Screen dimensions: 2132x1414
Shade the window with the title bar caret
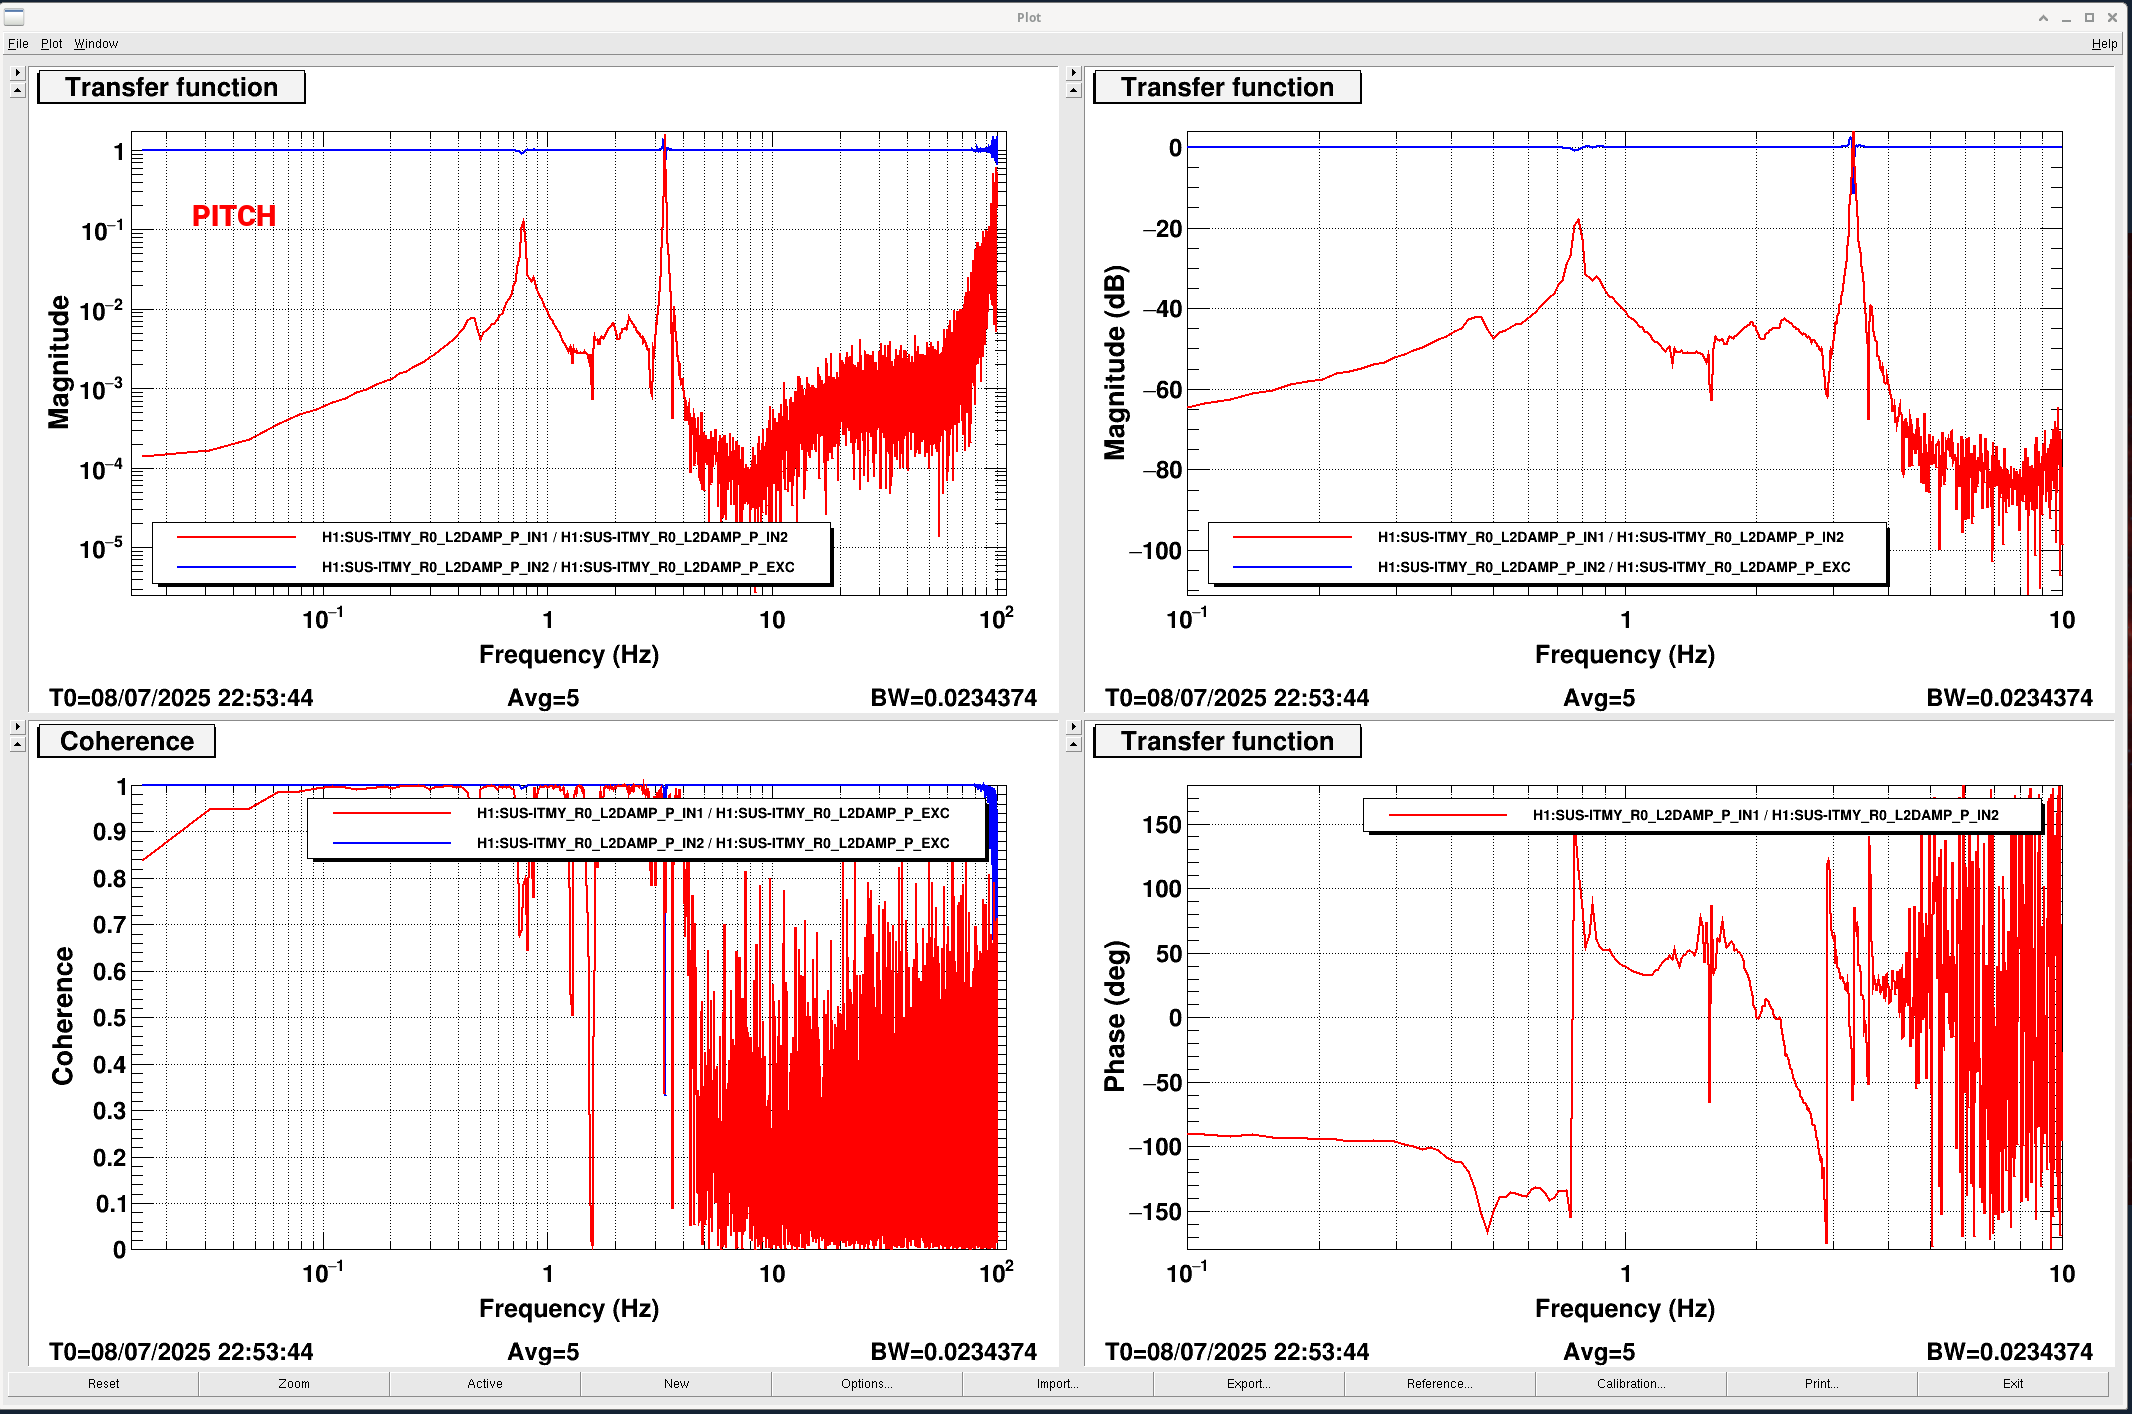click(2043, 18)
